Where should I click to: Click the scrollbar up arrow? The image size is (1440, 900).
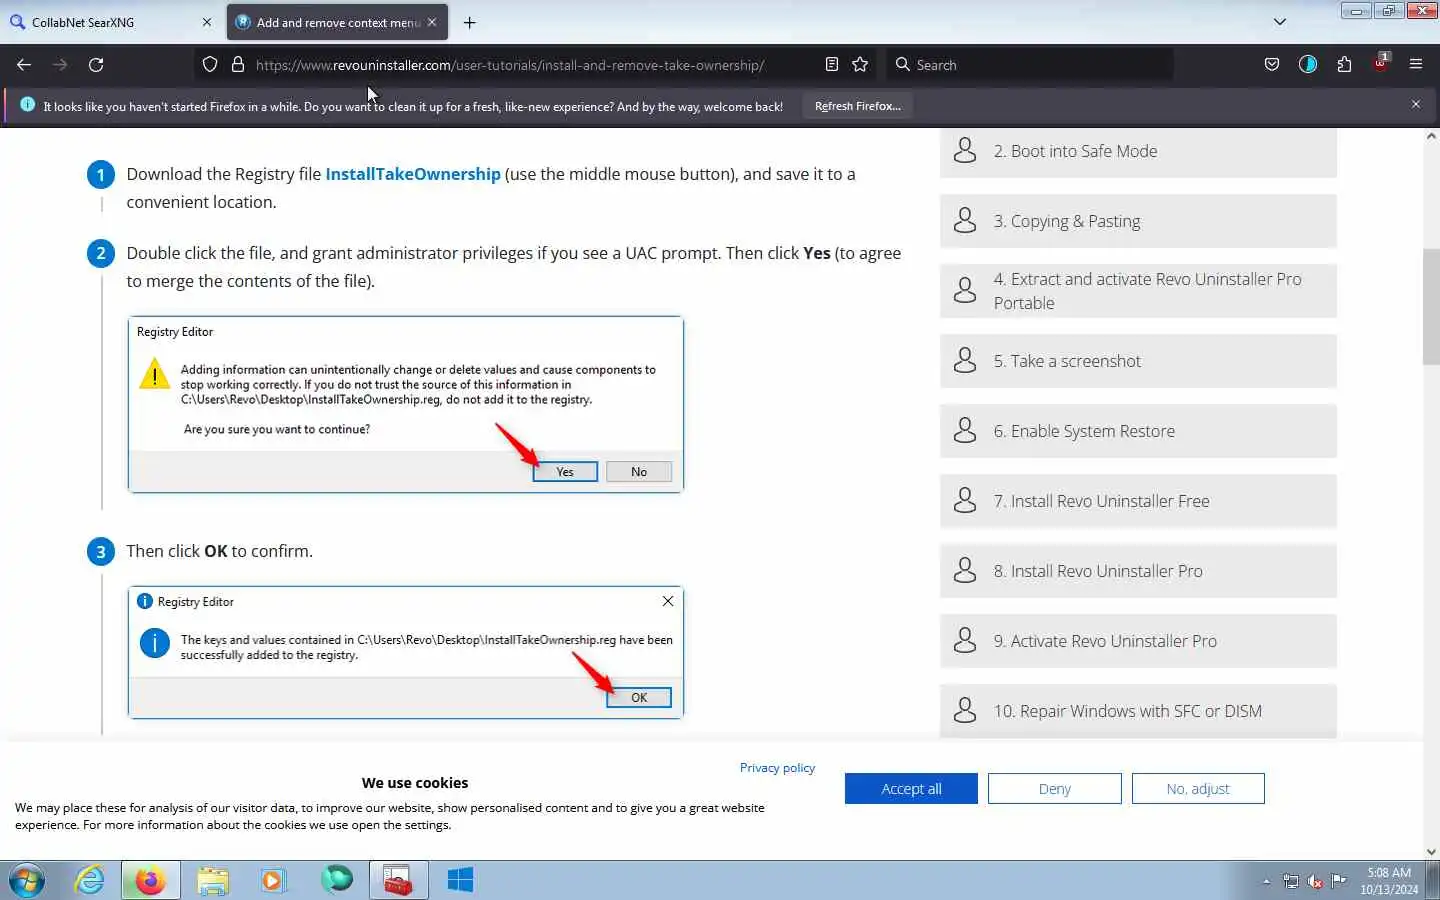click(1431, 136)
